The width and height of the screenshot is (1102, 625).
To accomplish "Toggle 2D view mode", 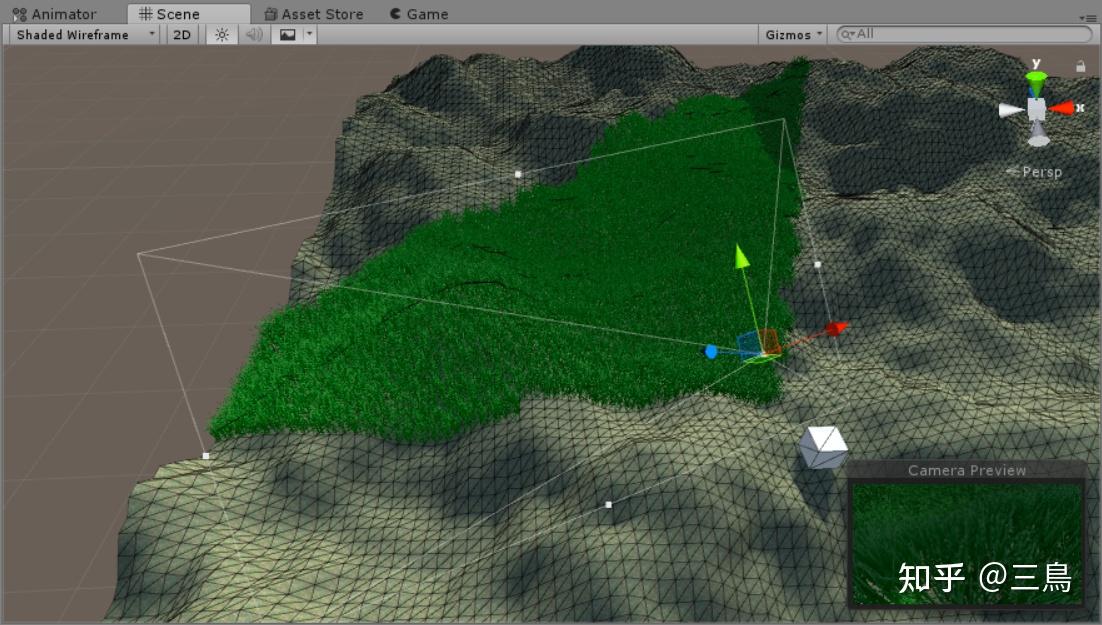I will click(181, 34).
